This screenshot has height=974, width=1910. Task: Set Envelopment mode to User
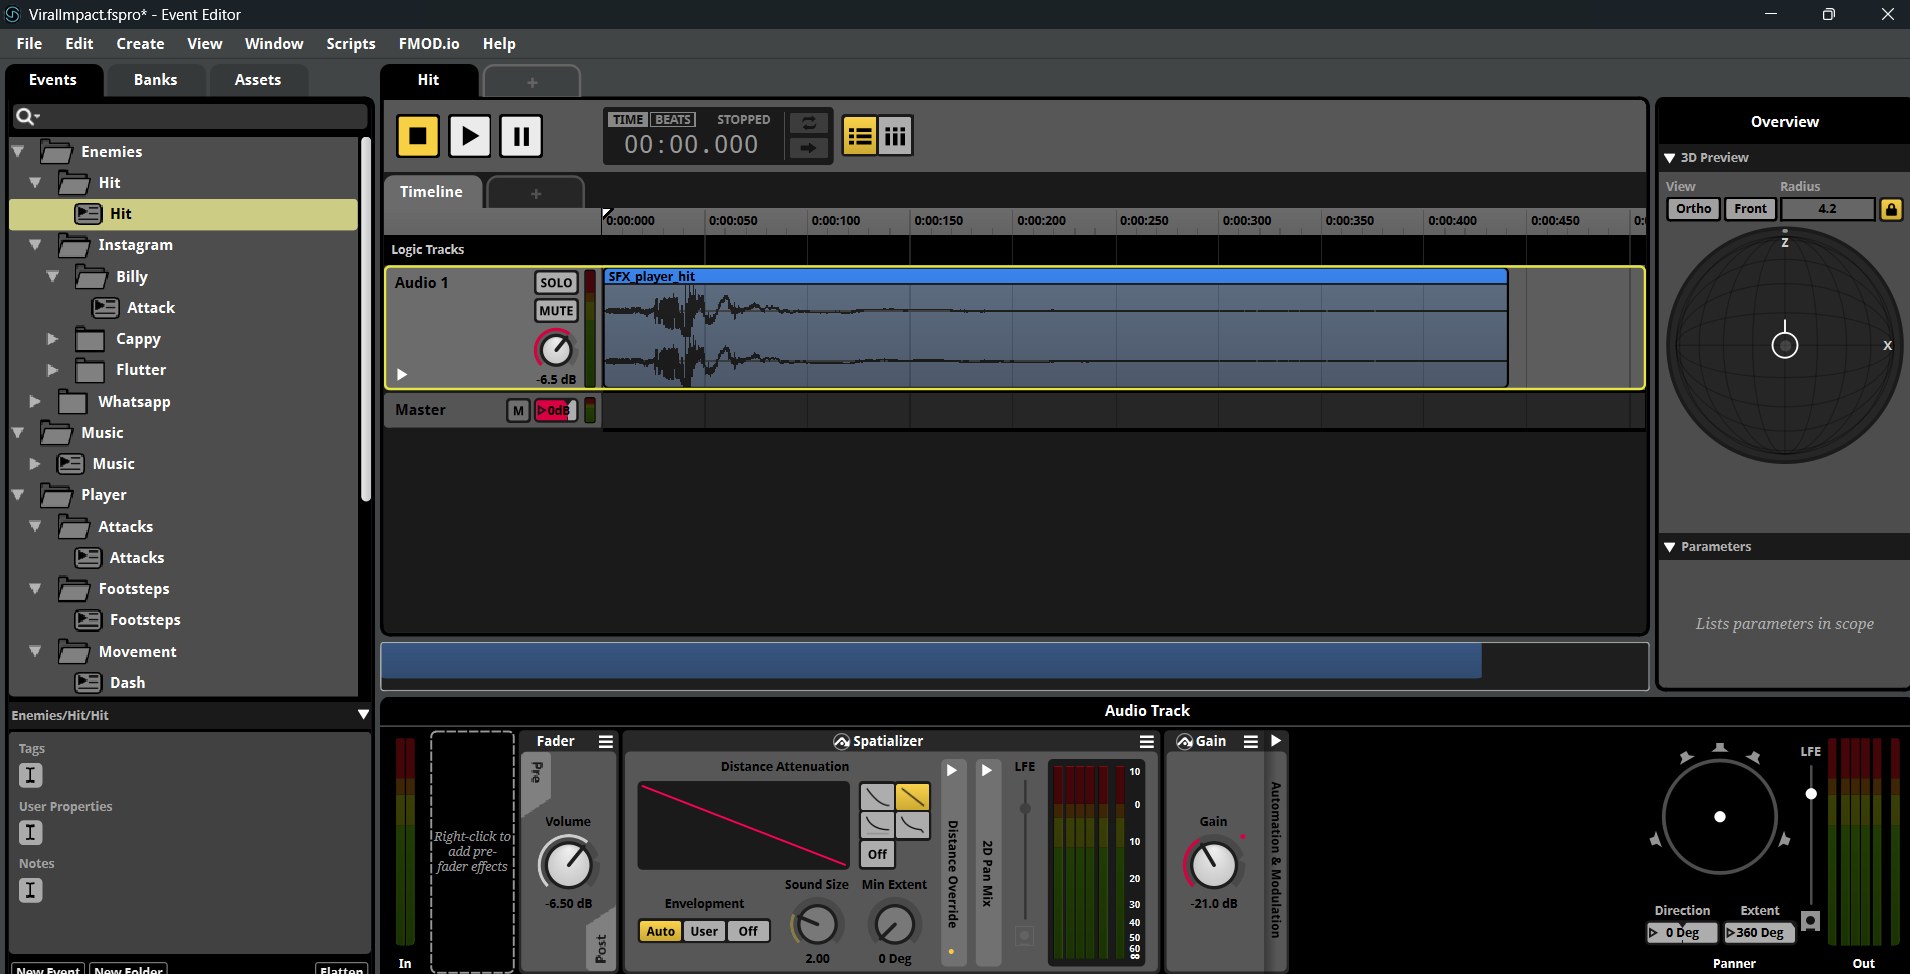point(704,931)
